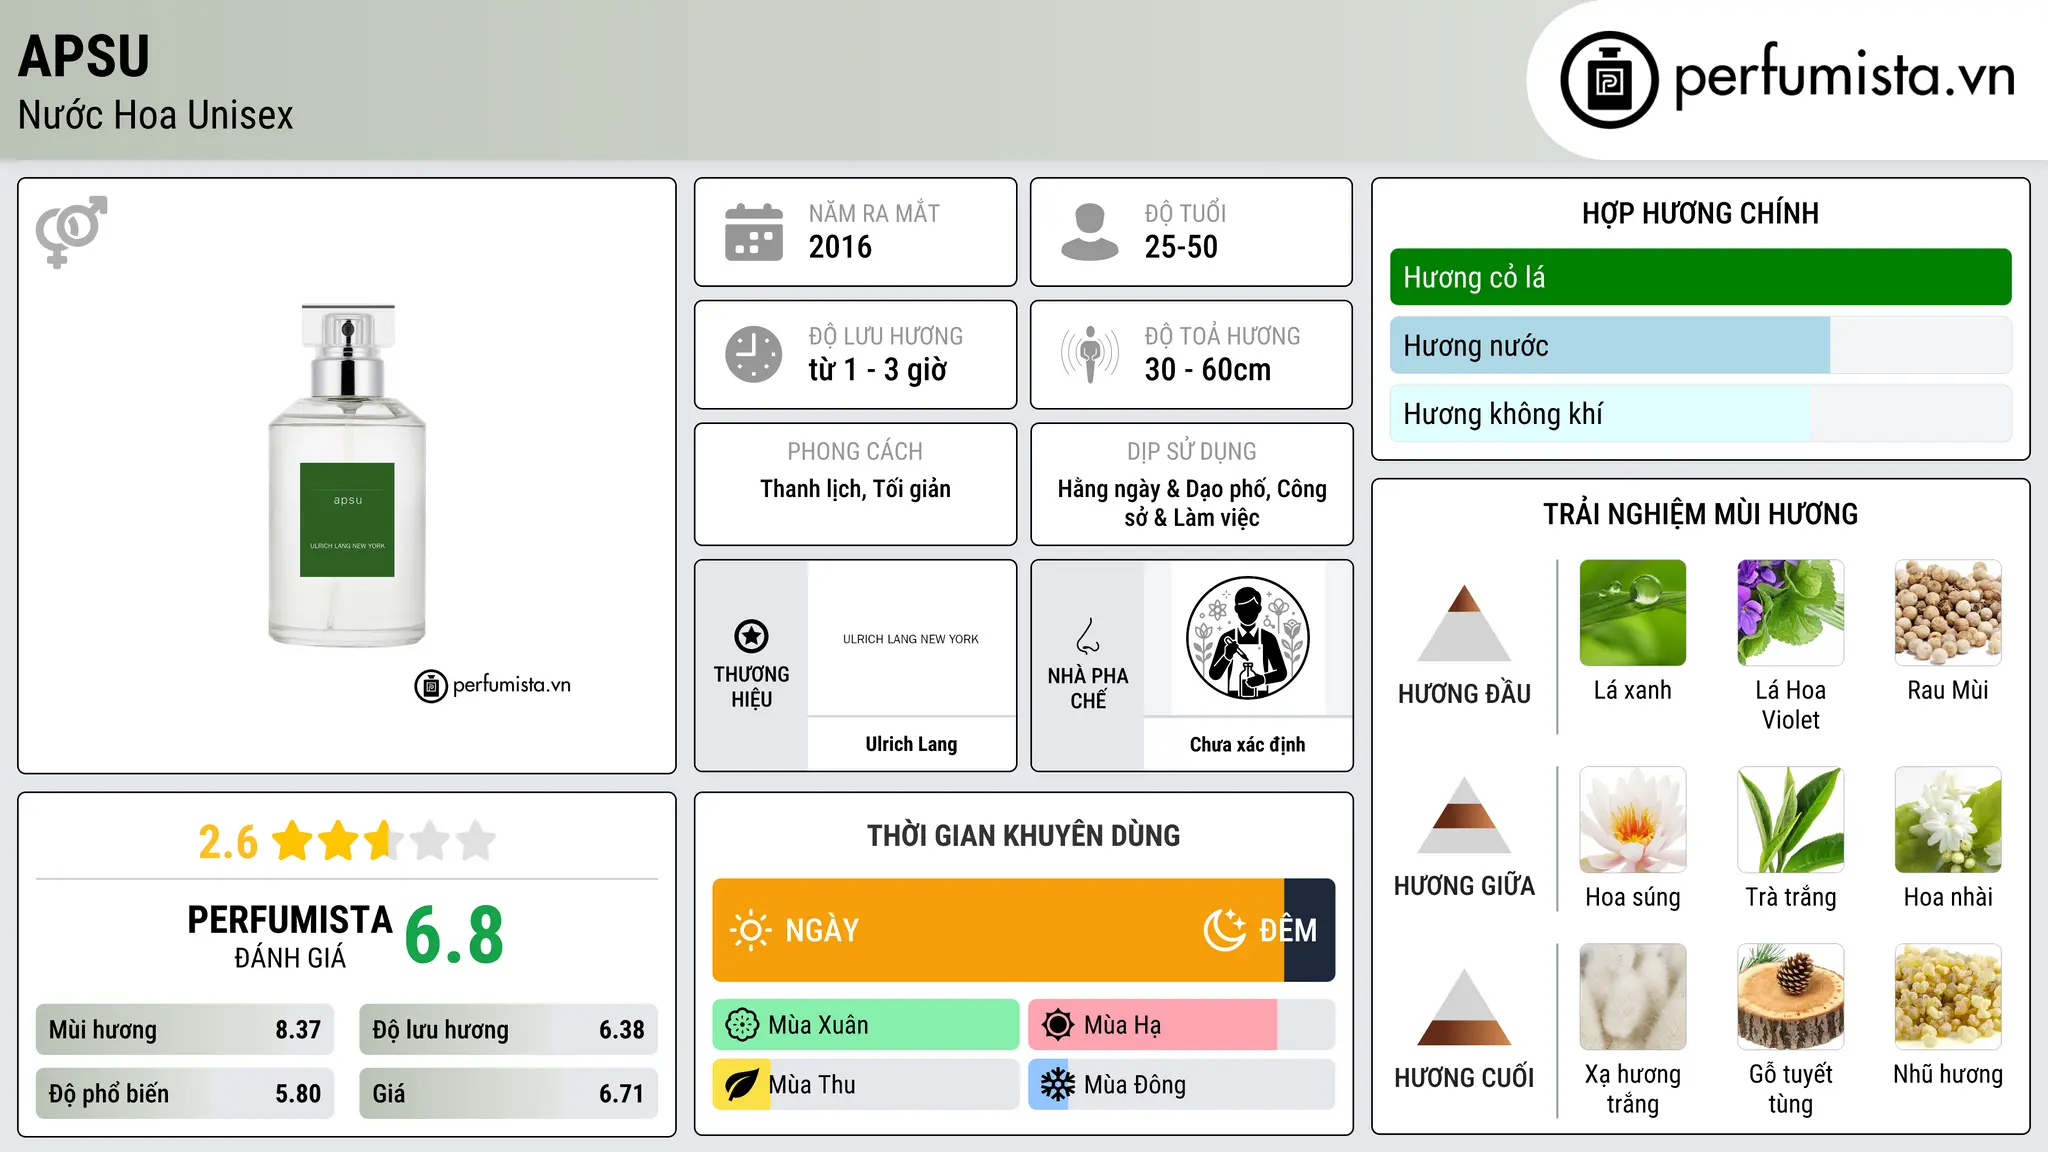This screenshot has width=2048, height=1152.
Task: Click the nose icon above Nhà pha chế
Action: click(x=1088, y=636)
